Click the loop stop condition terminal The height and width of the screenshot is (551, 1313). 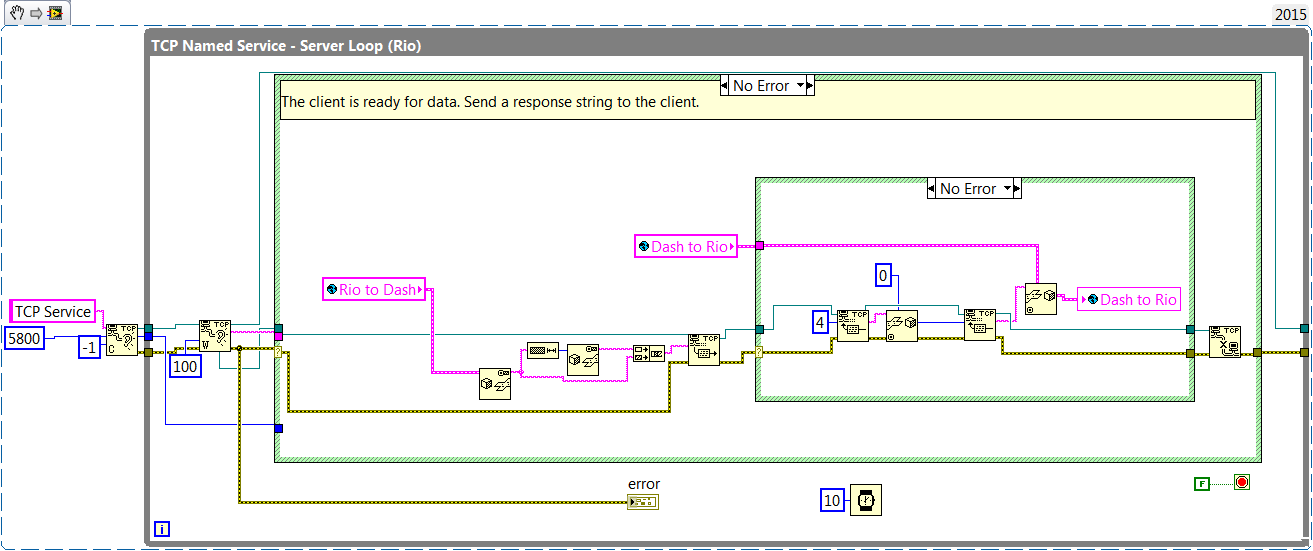(x=1242, y=483)
